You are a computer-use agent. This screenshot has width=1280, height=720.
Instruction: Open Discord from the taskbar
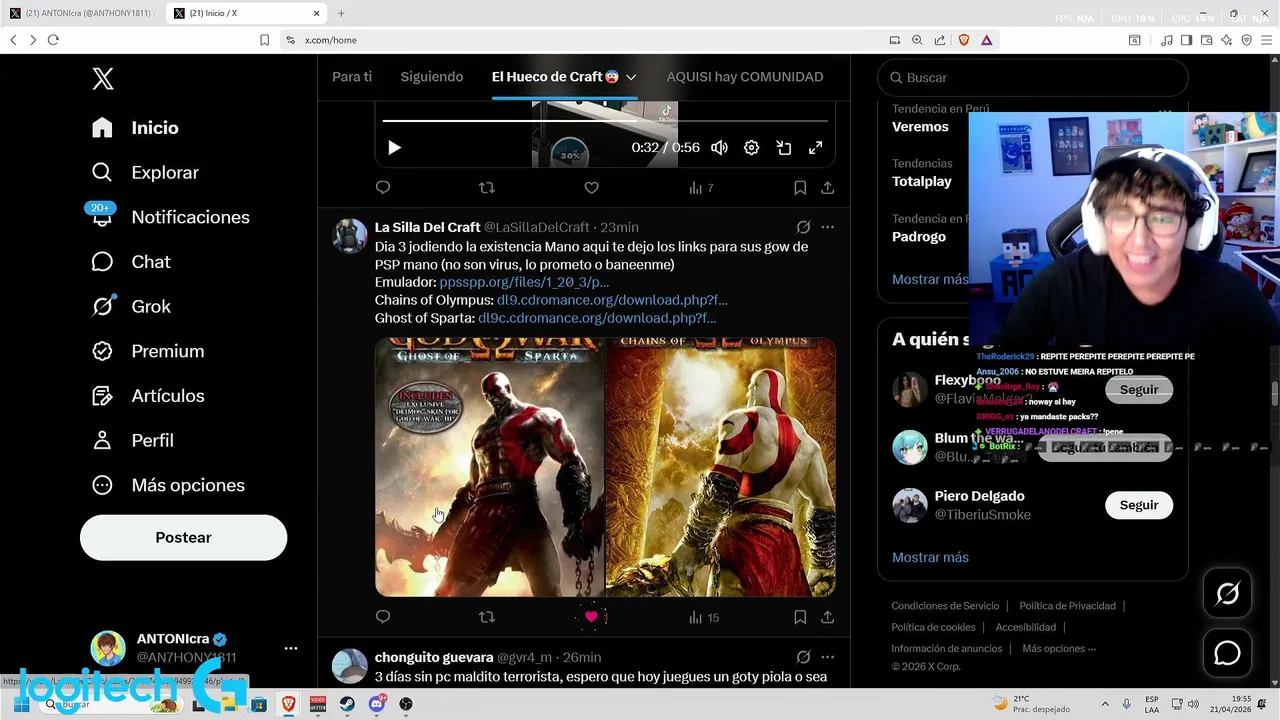coord(376,704)
